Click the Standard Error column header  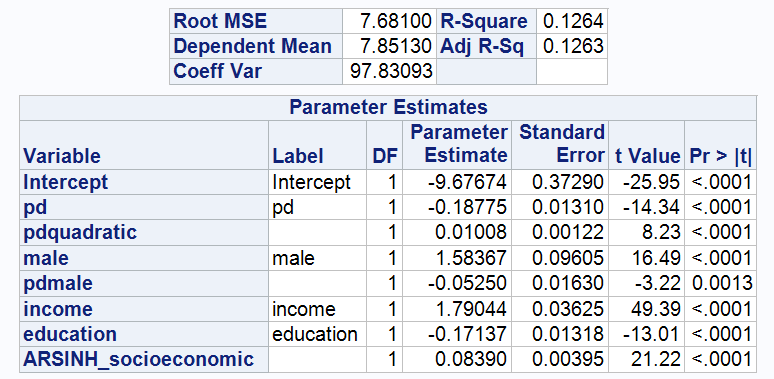point(560,145)
